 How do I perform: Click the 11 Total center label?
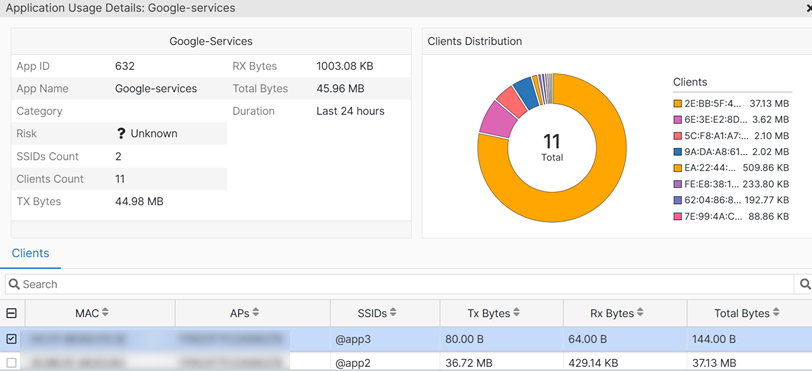tap(552, 148)
